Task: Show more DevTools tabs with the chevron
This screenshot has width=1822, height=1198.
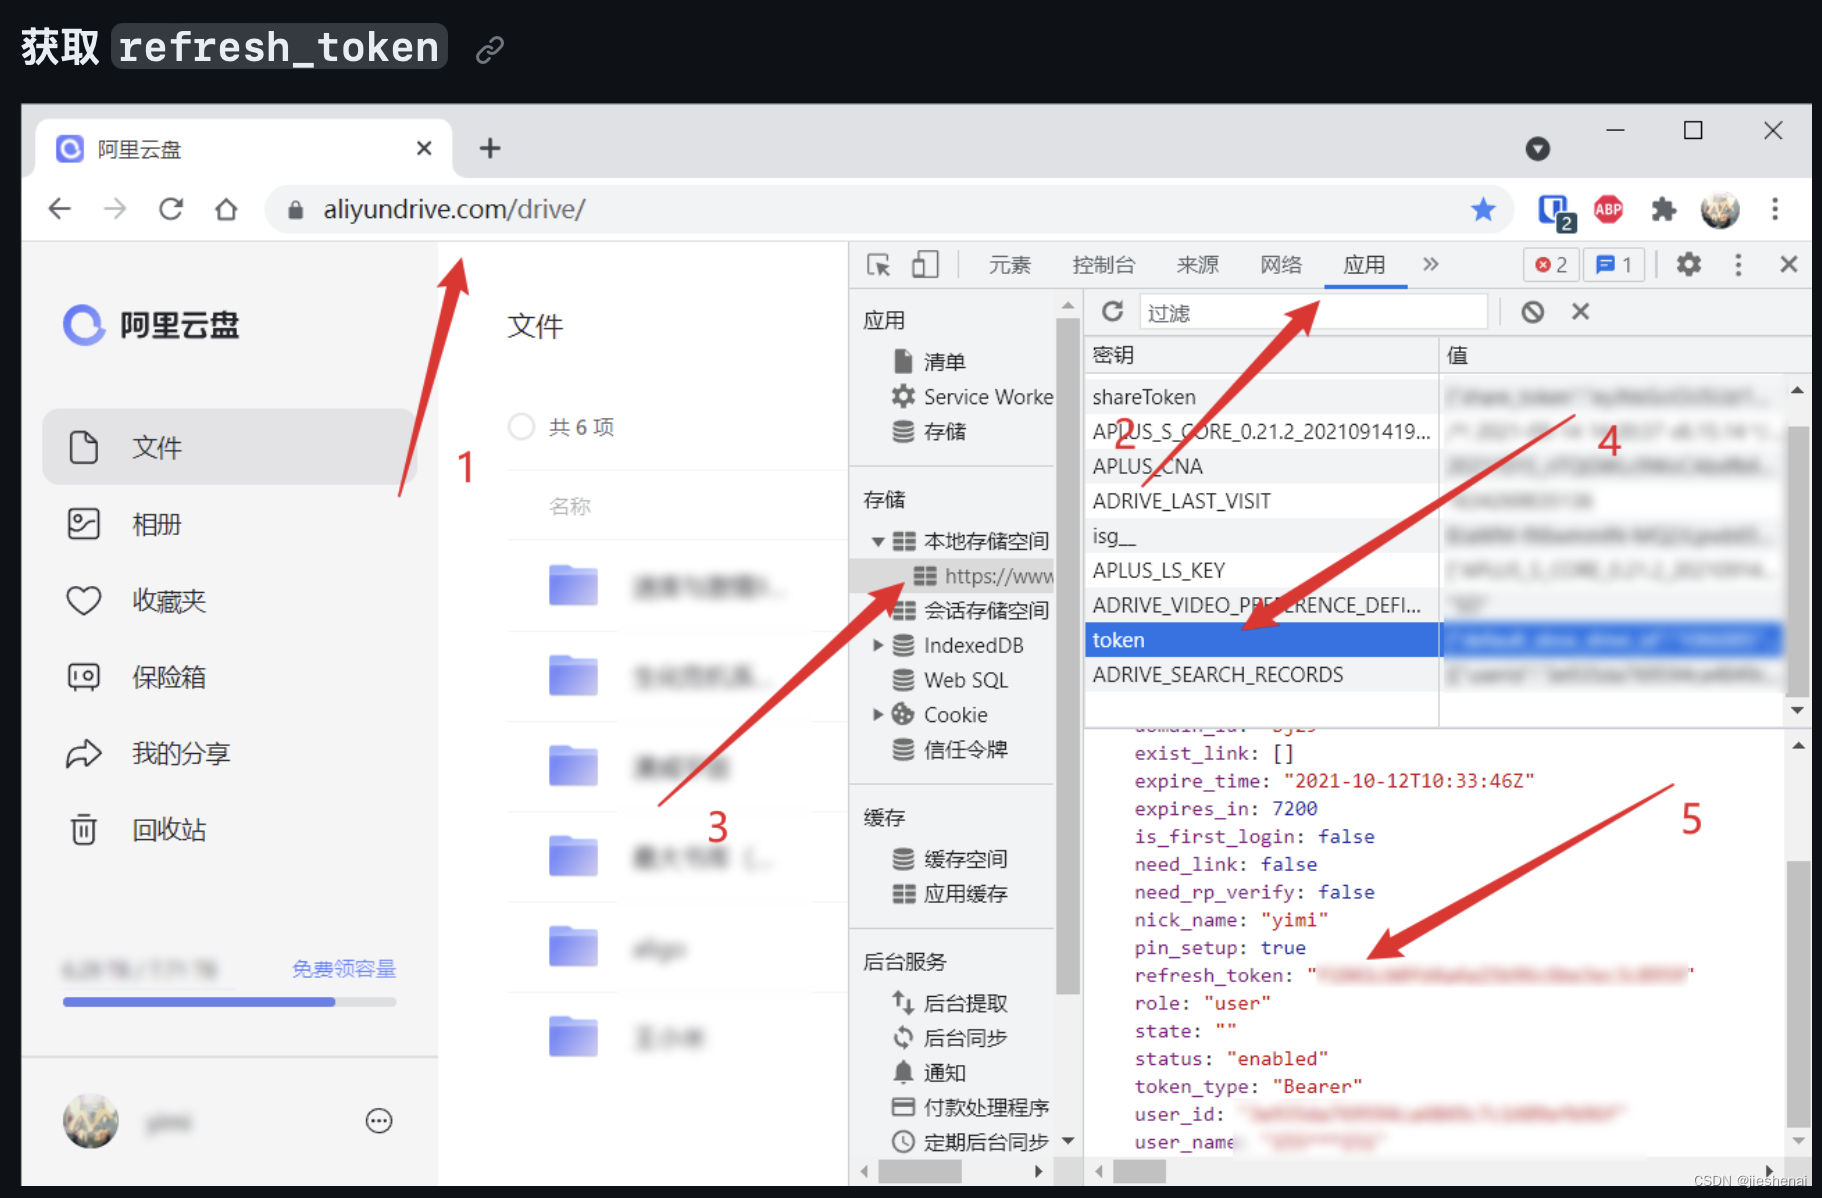Action: pyautogui.click(x=1431, y=264)
